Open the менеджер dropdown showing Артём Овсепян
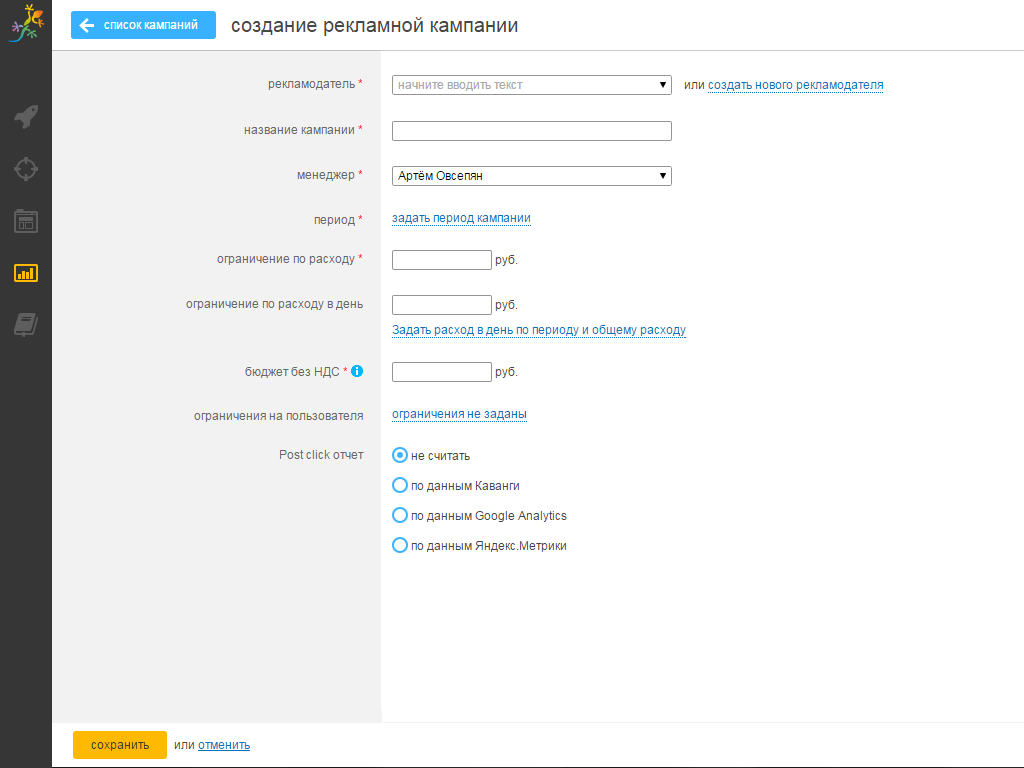The image size is (1024, 768). click(x=531, y=176)
